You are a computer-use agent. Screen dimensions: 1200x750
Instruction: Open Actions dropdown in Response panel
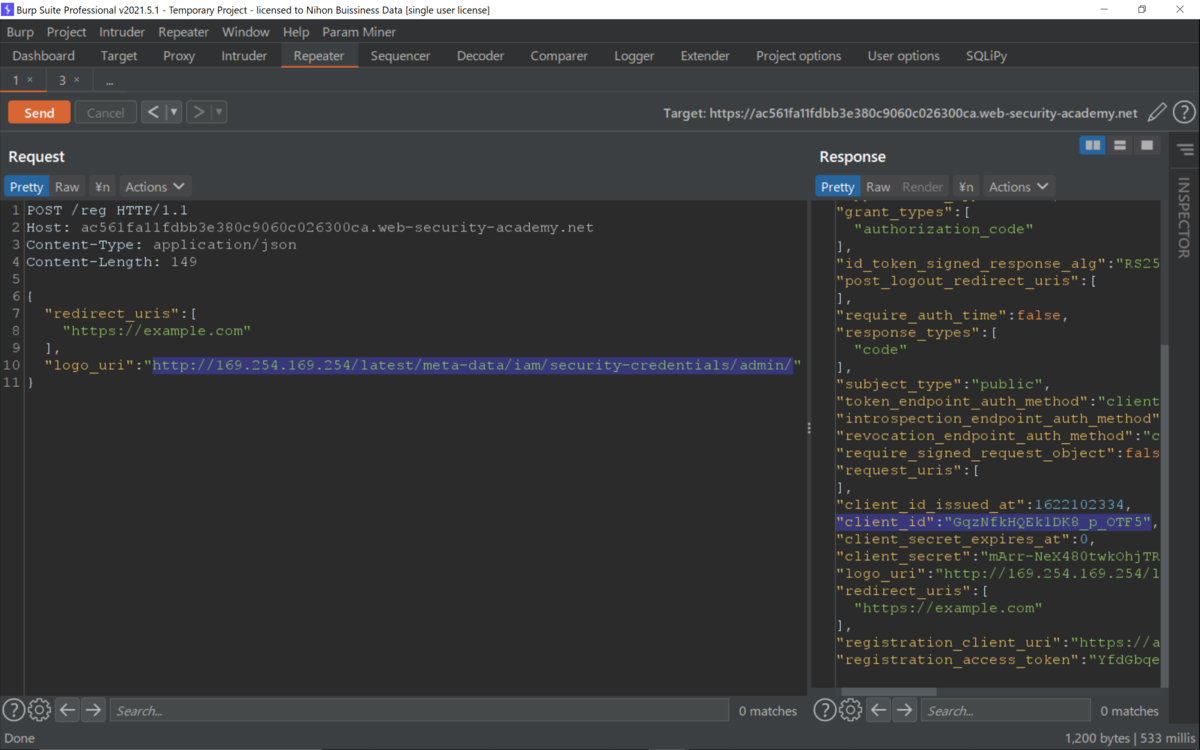[x=1019, y=187]
